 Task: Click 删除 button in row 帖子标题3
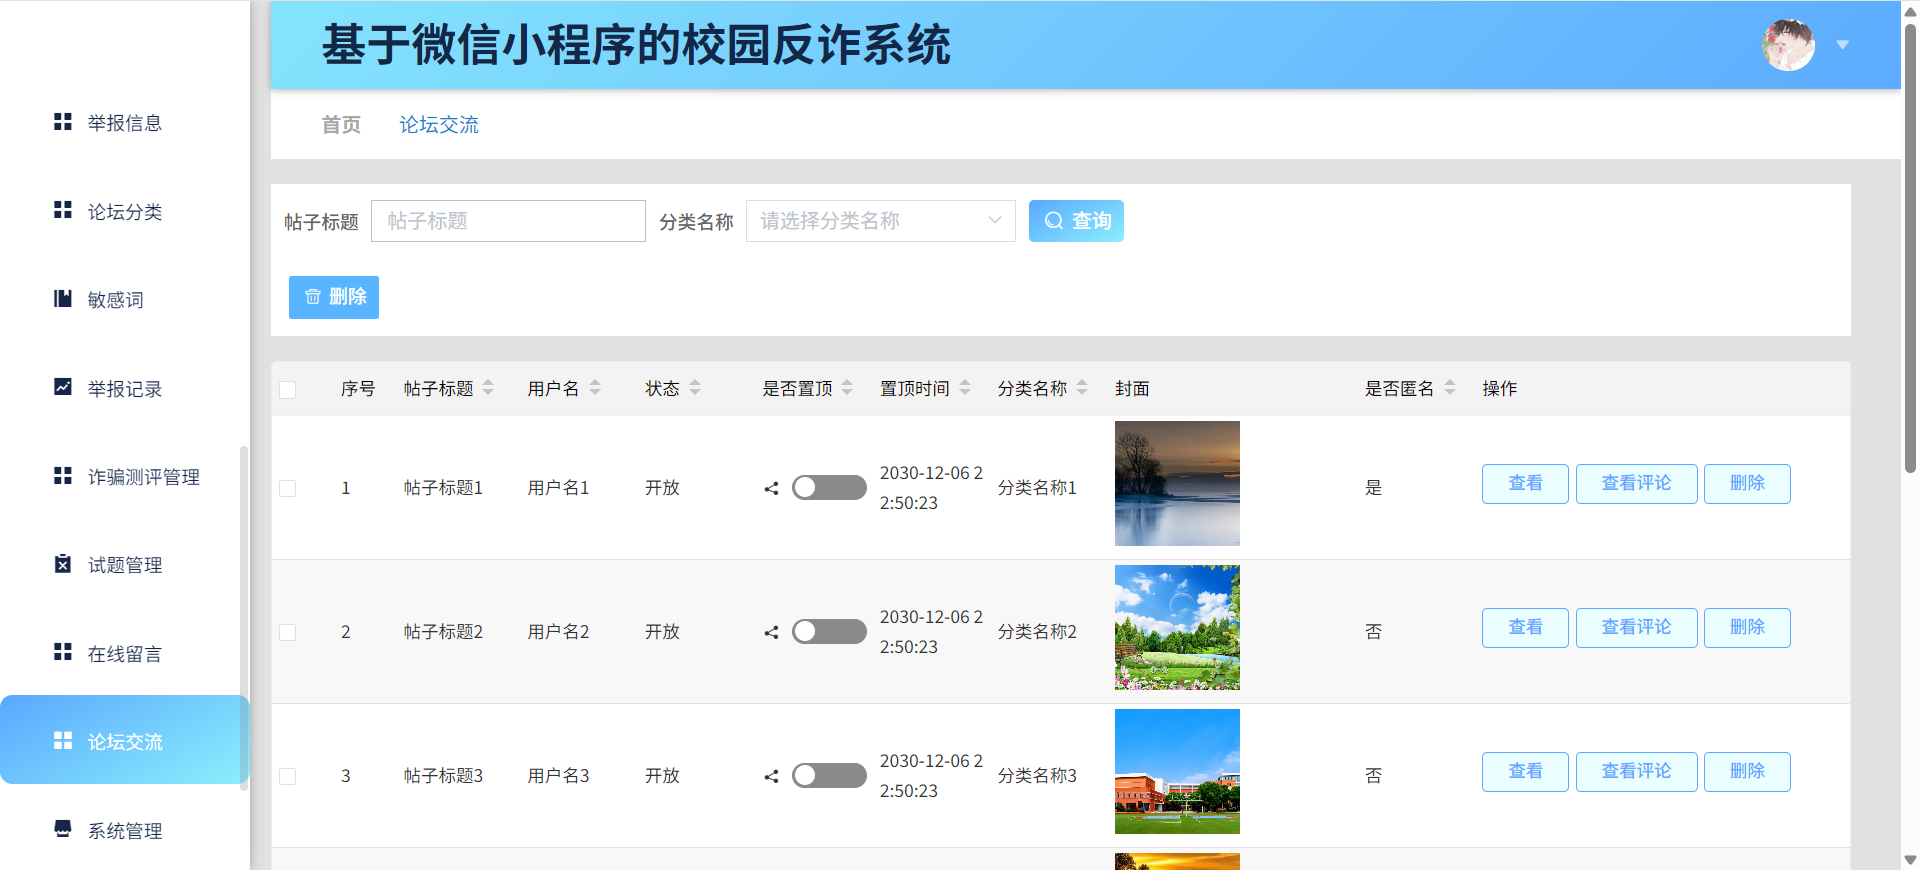click(x=1747, y=772)
